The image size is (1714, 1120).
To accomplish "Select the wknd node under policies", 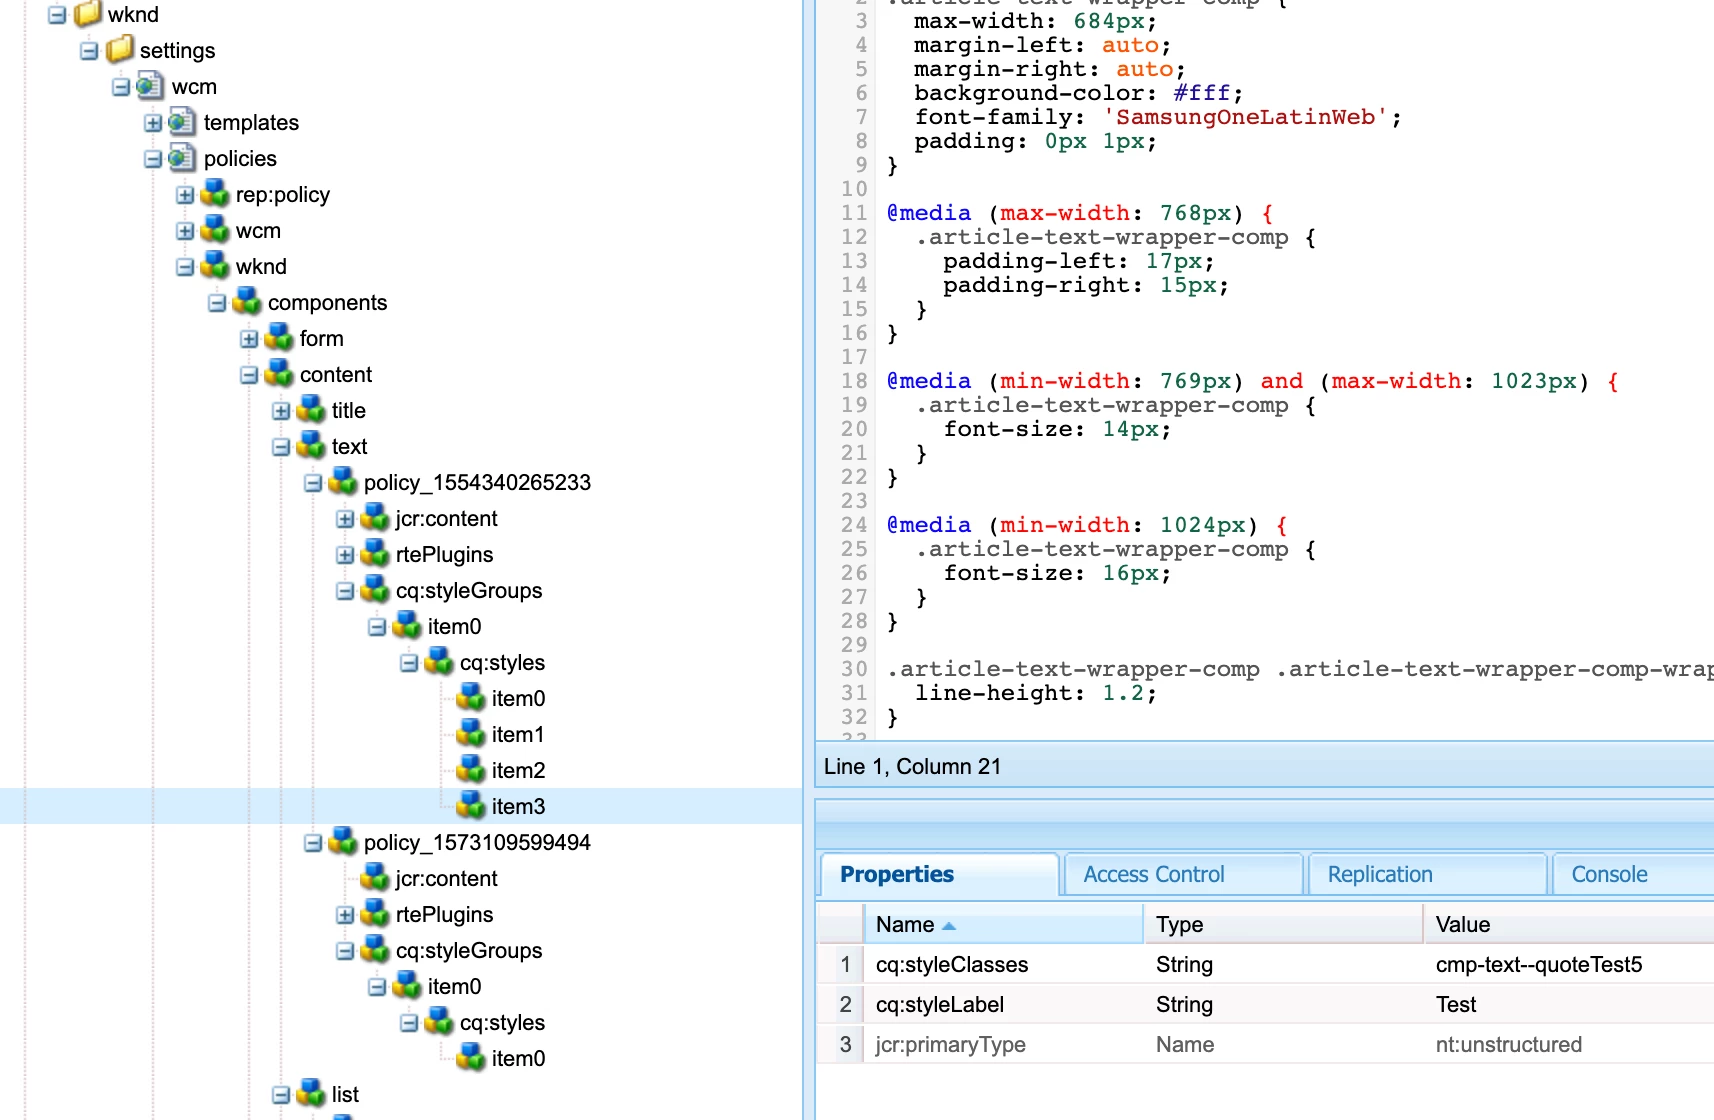I will pos(261,266).
